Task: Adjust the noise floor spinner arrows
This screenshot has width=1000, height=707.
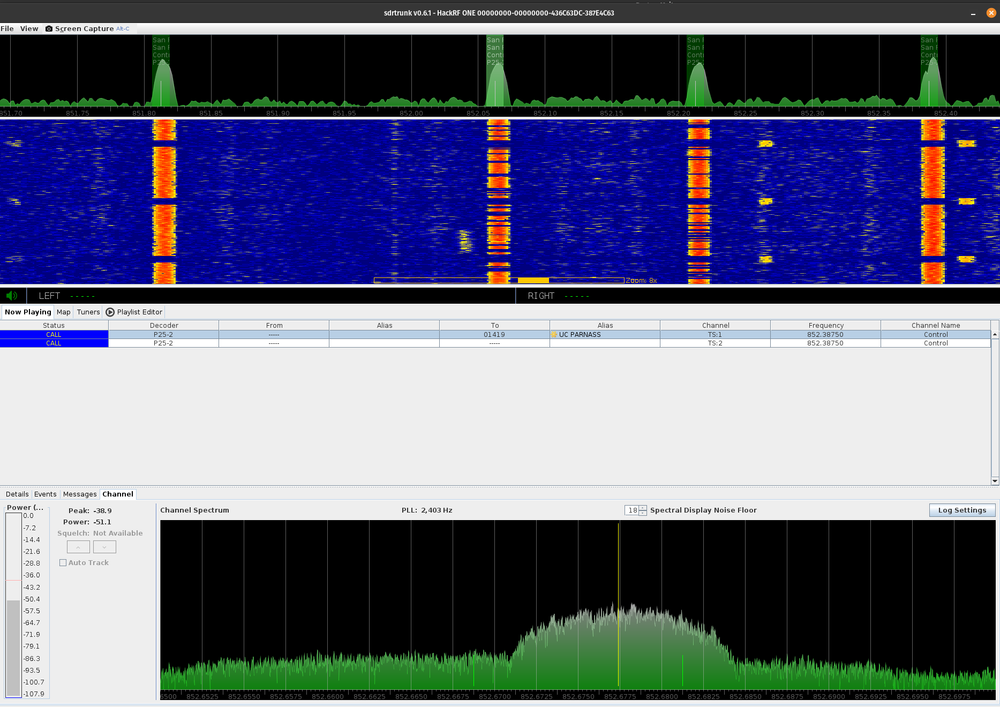Action: tap(643, 510)
